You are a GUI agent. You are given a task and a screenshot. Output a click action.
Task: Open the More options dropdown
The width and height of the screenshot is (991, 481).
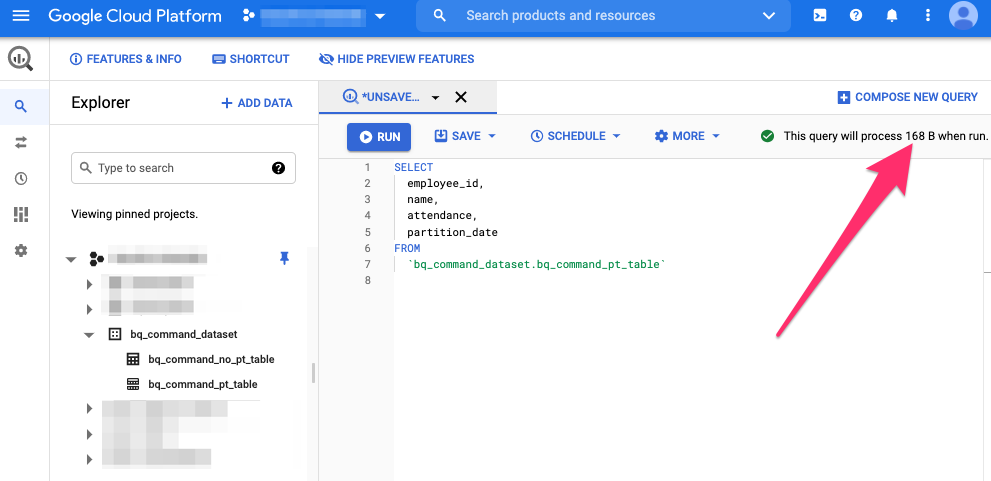coord(687,136)
